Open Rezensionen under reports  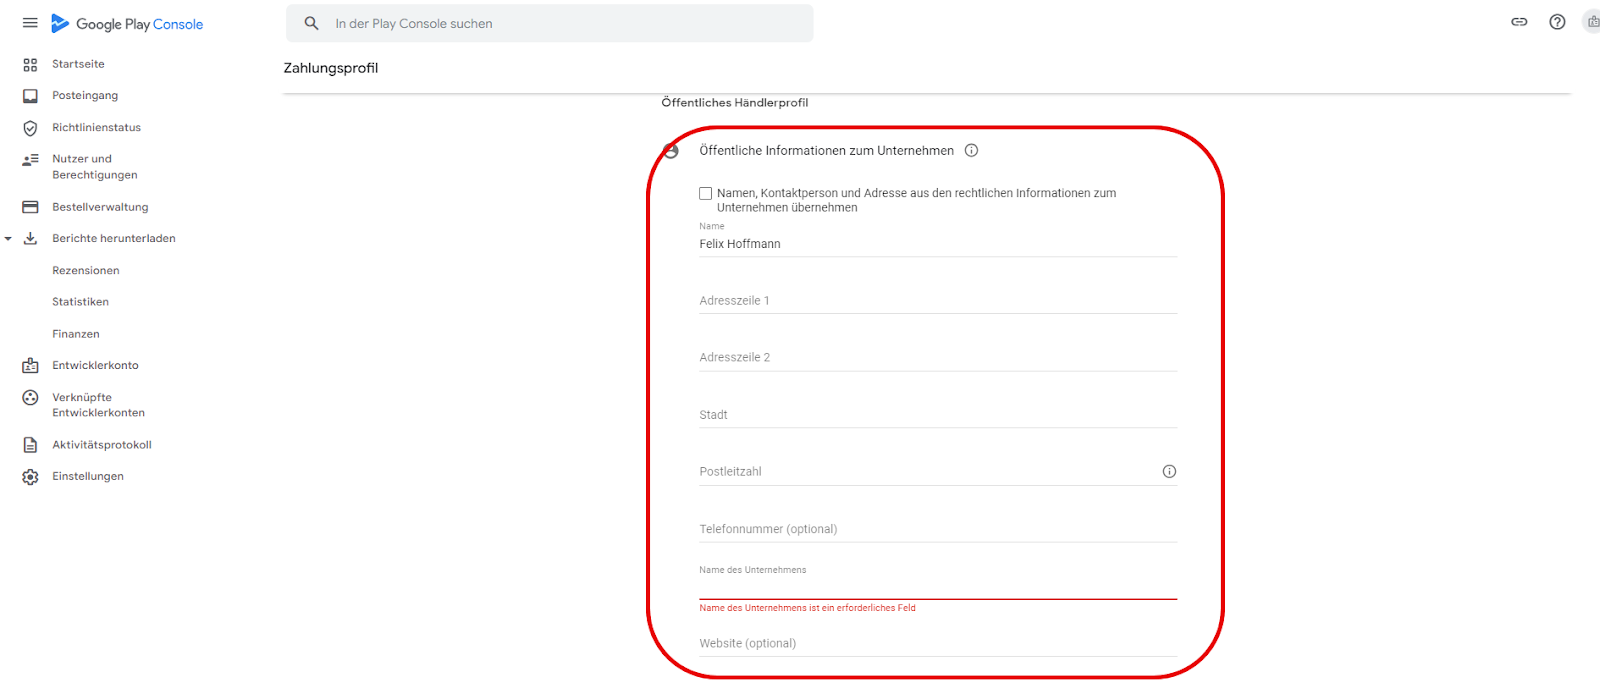[x=86, y=271]
